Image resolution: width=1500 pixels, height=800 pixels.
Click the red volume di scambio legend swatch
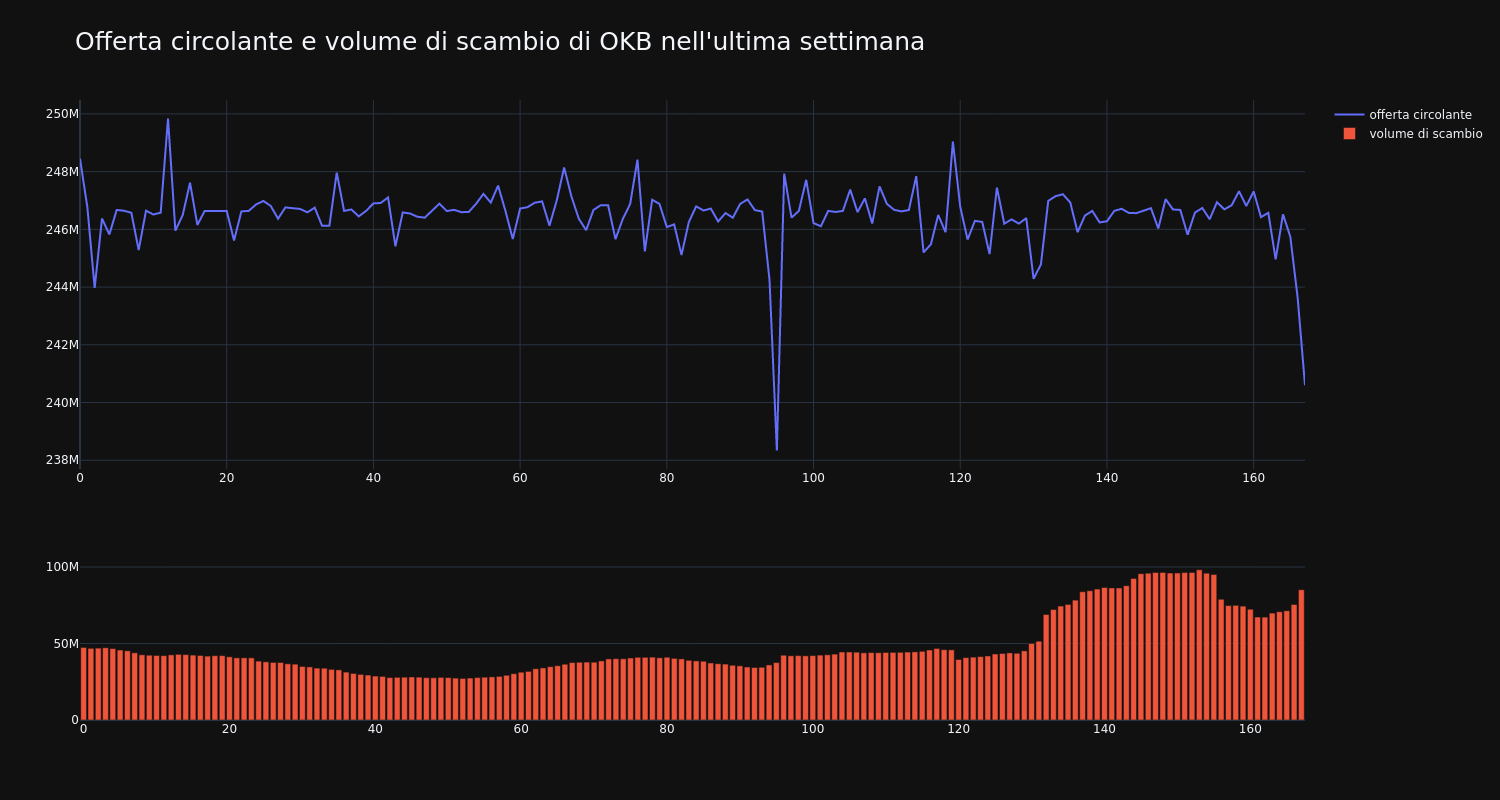coord(1349,134)
